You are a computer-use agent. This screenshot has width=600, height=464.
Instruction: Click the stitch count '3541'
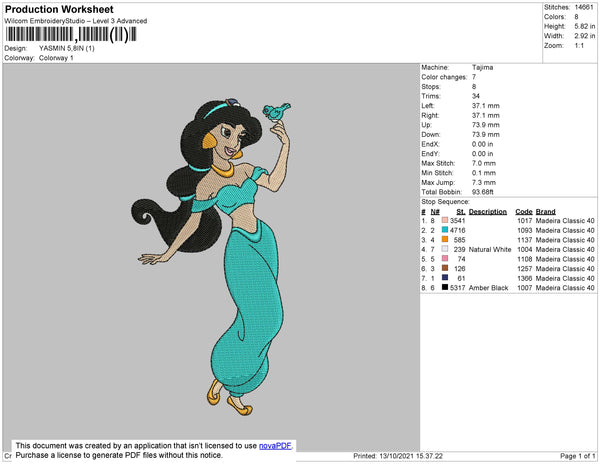458,221
